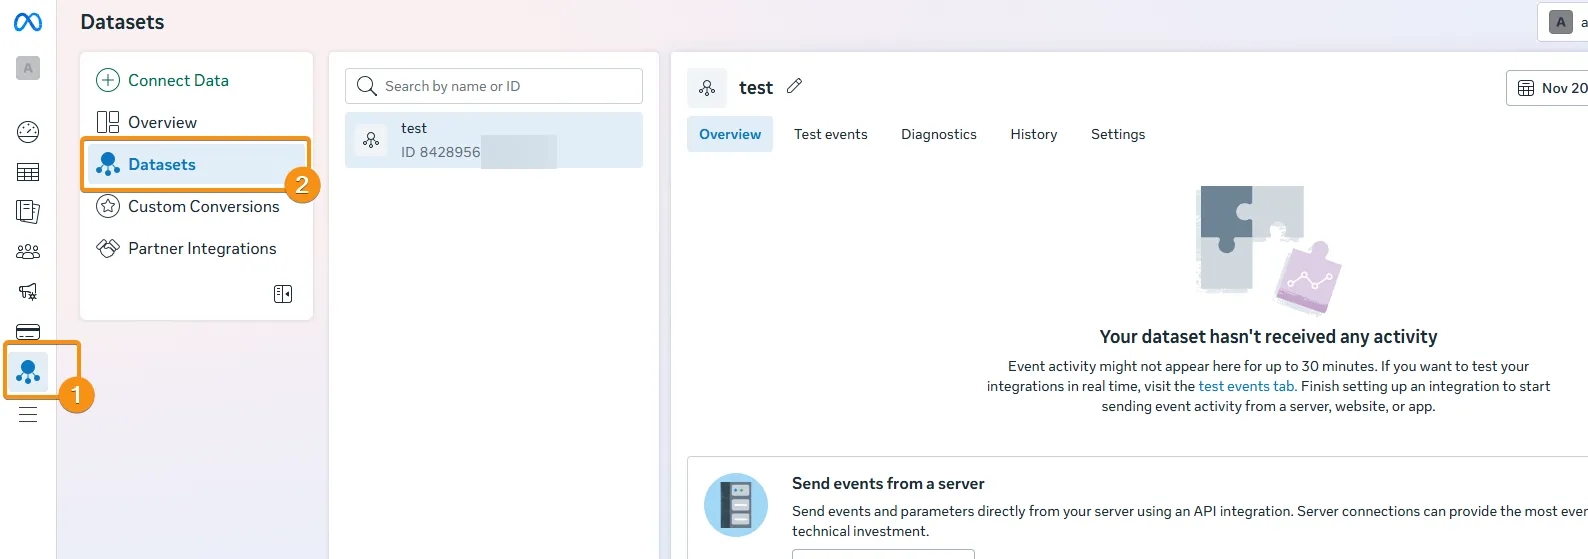Open the Audiences people icon in rail
Image resolution: width=1588 pixels, height=559 pixels.
click(28, 252)
